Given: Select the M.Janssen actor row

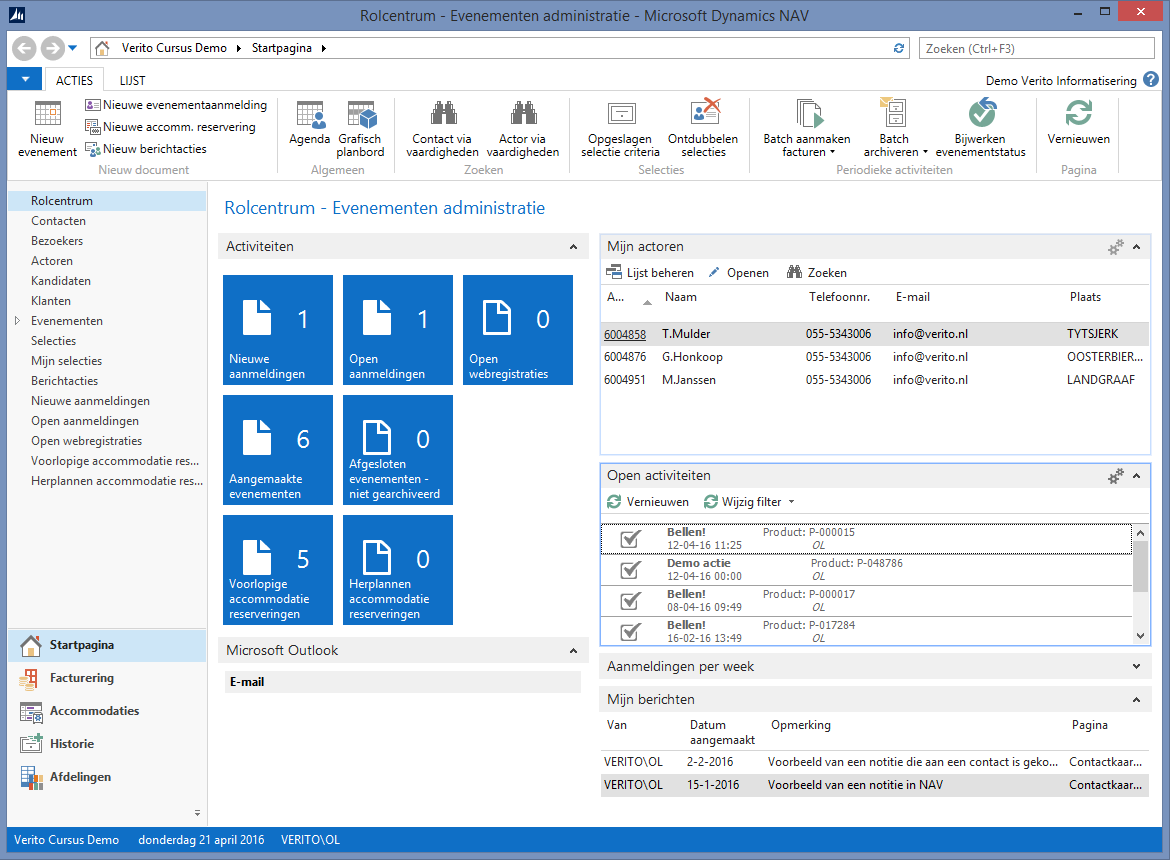Looking at the screenshot, I should pos(875,380).
